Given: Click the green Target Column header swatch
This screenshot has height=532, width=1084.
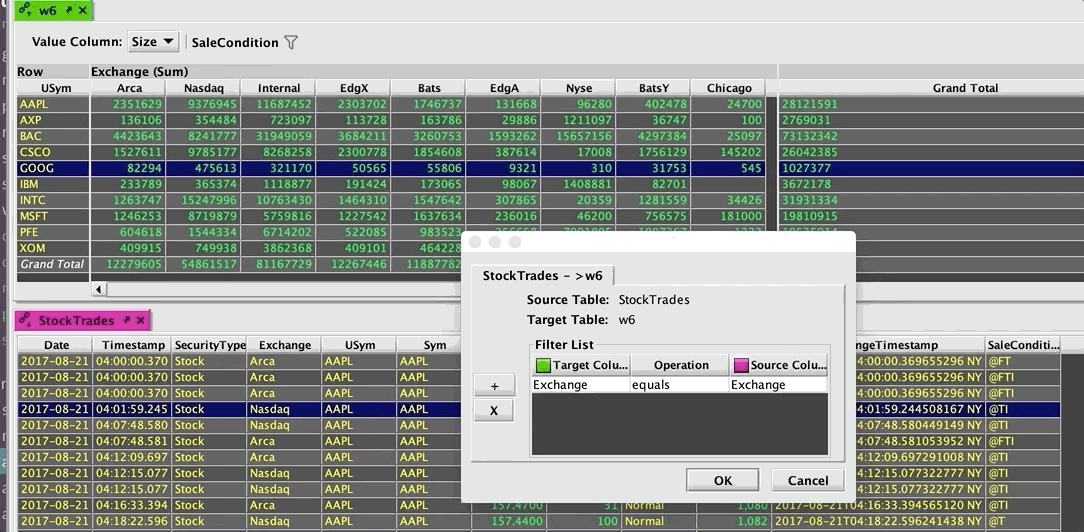Looking at the screenshot, I should pyautogui.click(x=543, y=365).
